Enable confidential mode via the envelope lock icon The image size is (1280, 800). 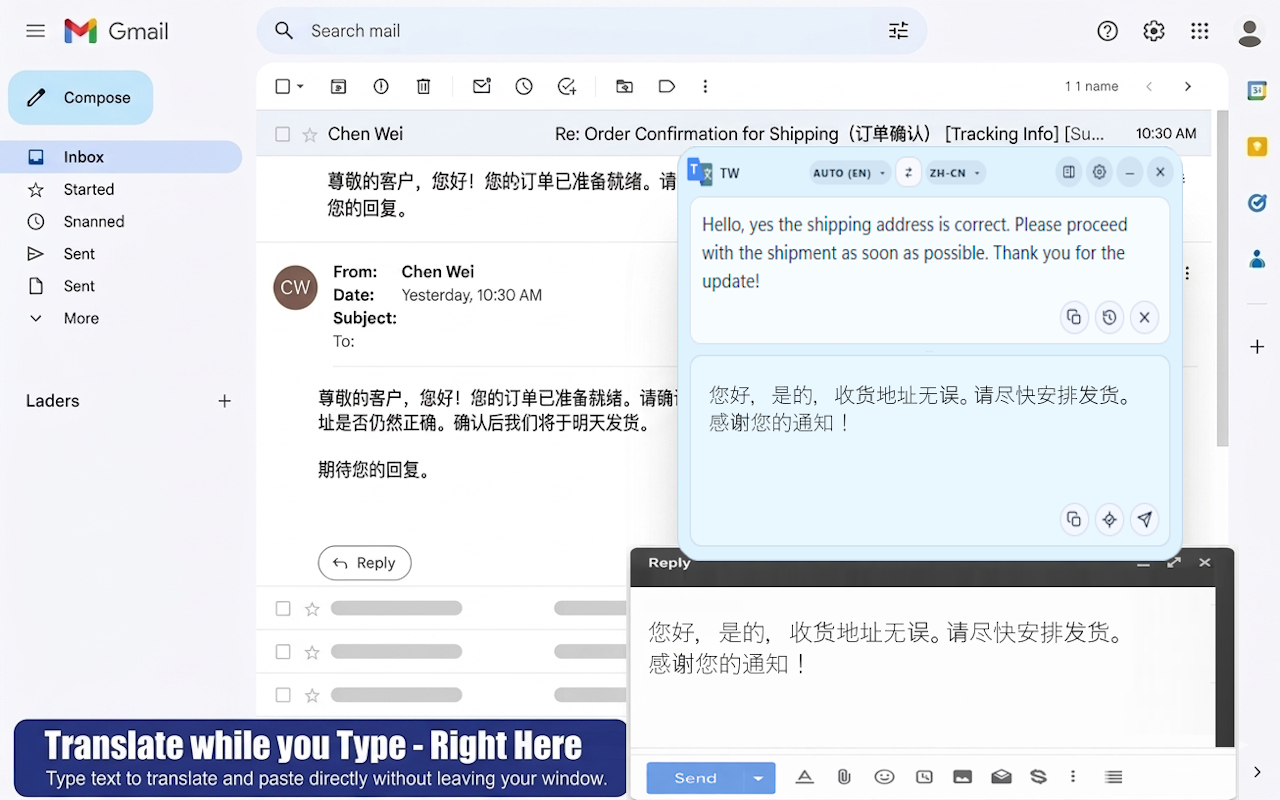pyautogui.click(x=1001, y=776)
